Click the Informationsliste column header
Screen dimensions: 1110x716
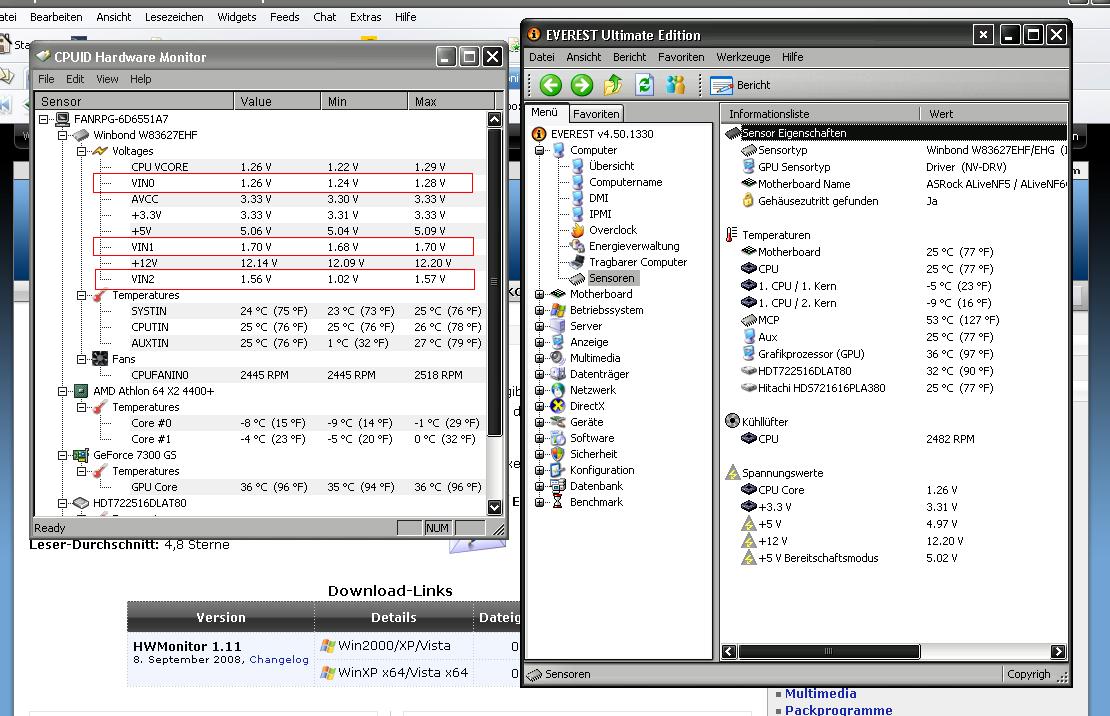[x=820, y=114]
